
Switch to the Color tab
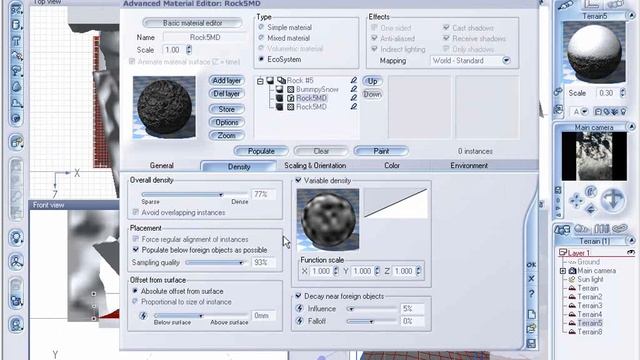[x=392, y=166]
